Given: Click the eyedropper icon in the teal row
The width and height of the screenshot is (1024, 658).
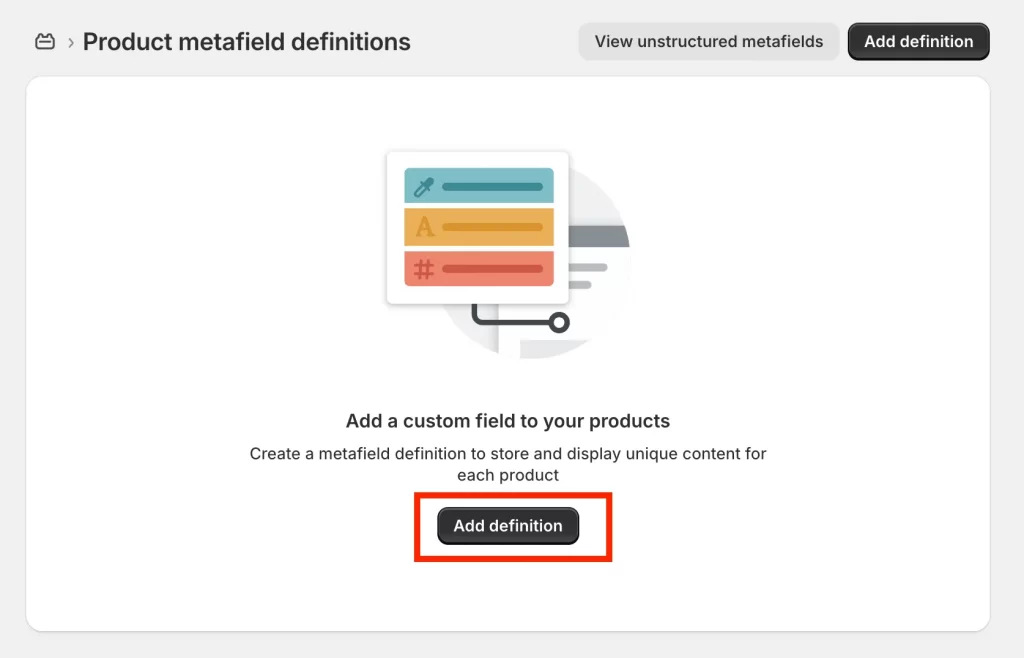Looking at the screenshot, I should coord(424,187).
